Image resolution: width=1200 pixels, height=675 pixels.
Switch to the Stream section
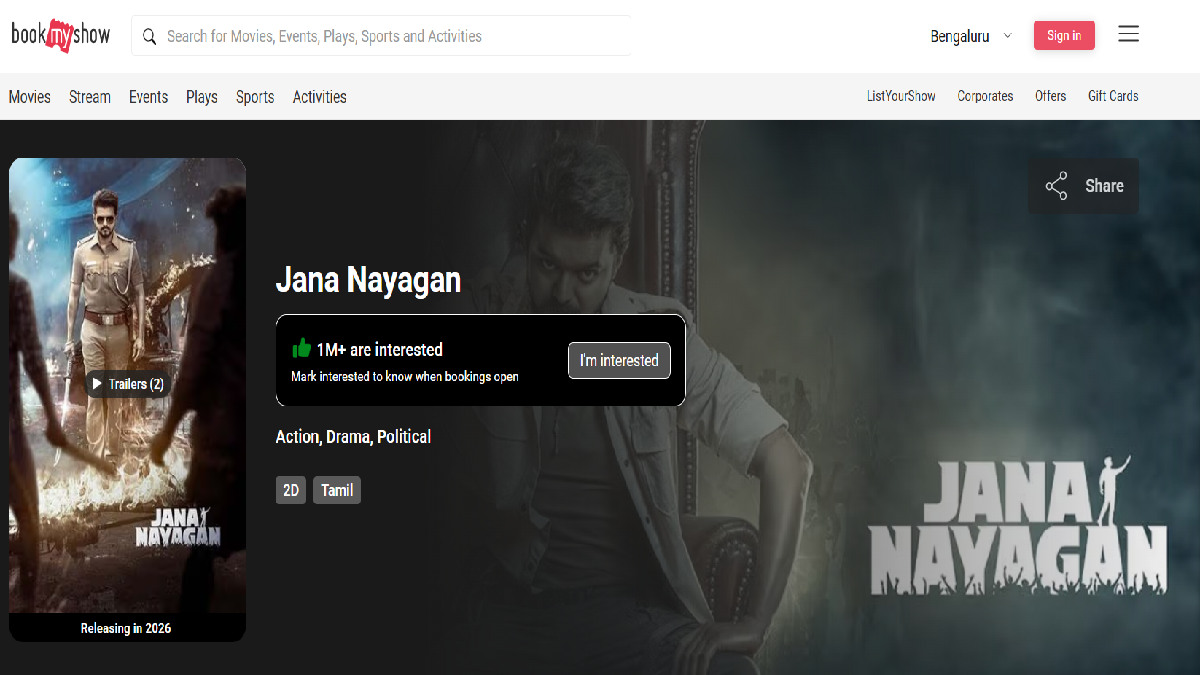coord(89,96)
